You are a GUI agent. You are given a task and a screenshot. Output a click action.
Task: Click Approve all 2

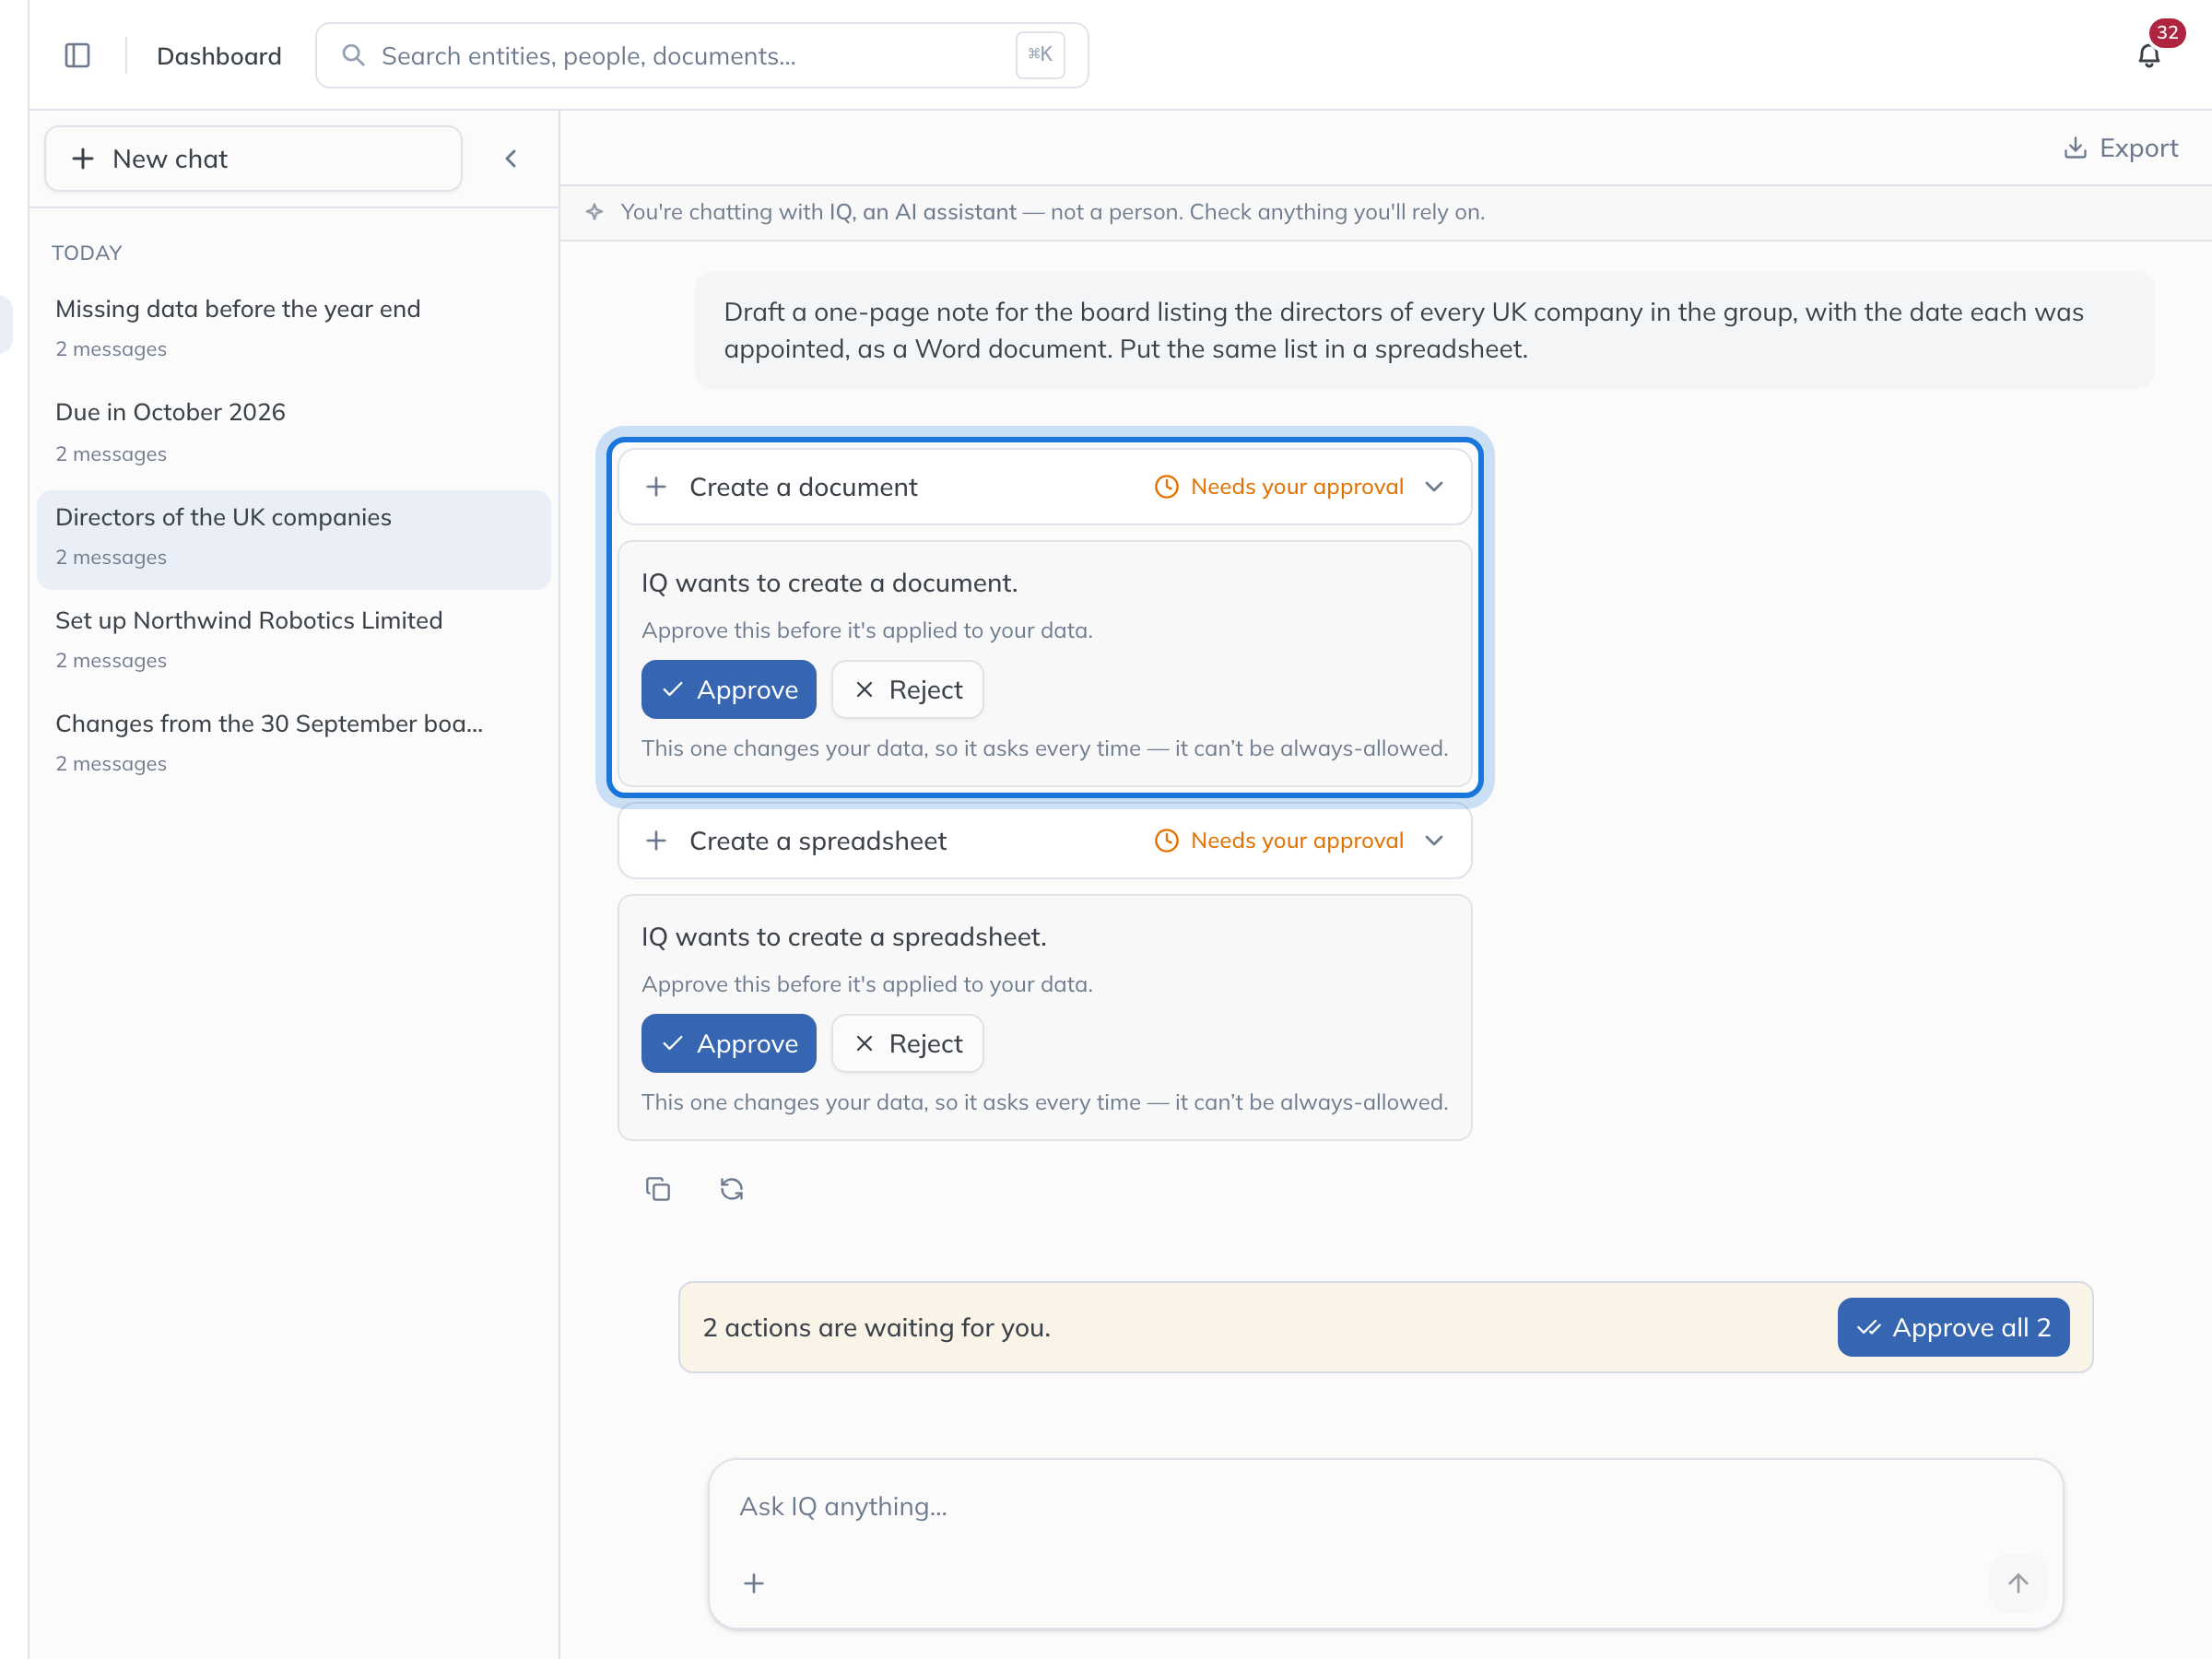click(1953, 1328)
